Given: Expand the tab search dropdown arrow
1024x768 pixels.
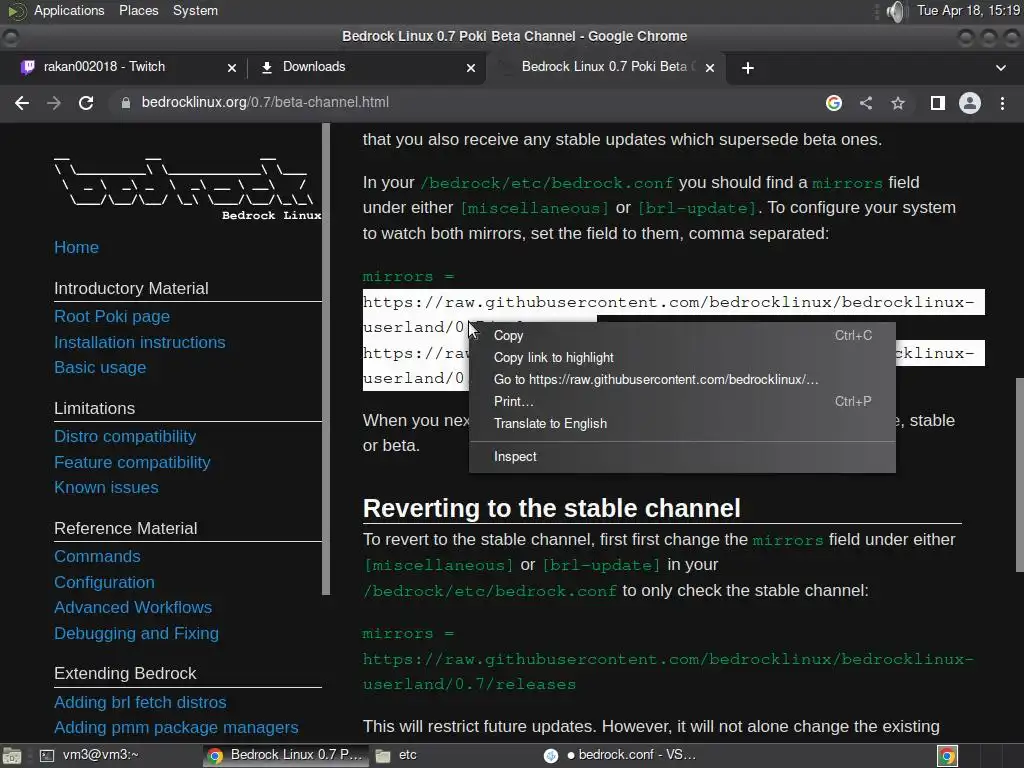Looking at the screenshot, I should 1000,68.
